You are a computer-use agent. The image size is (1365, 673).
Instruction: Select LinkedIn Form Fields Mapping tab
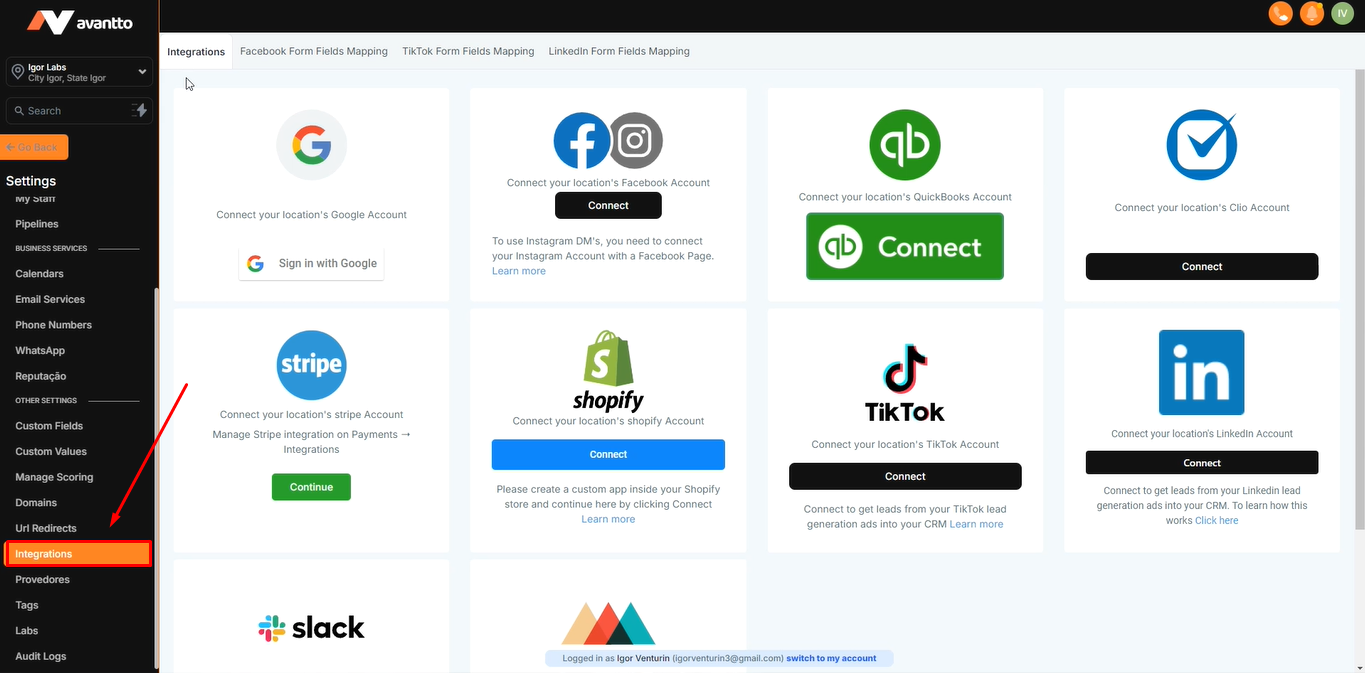(x=619, y=51)
